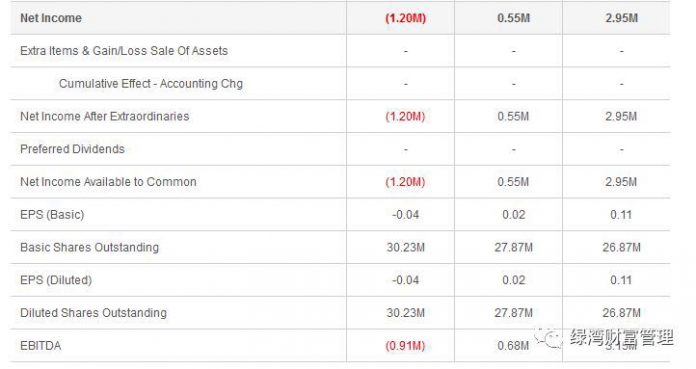Select Cumulative Effect - Accounting Chg label
Viewport: 696px width, 369px height.
(x=151, y=83)
